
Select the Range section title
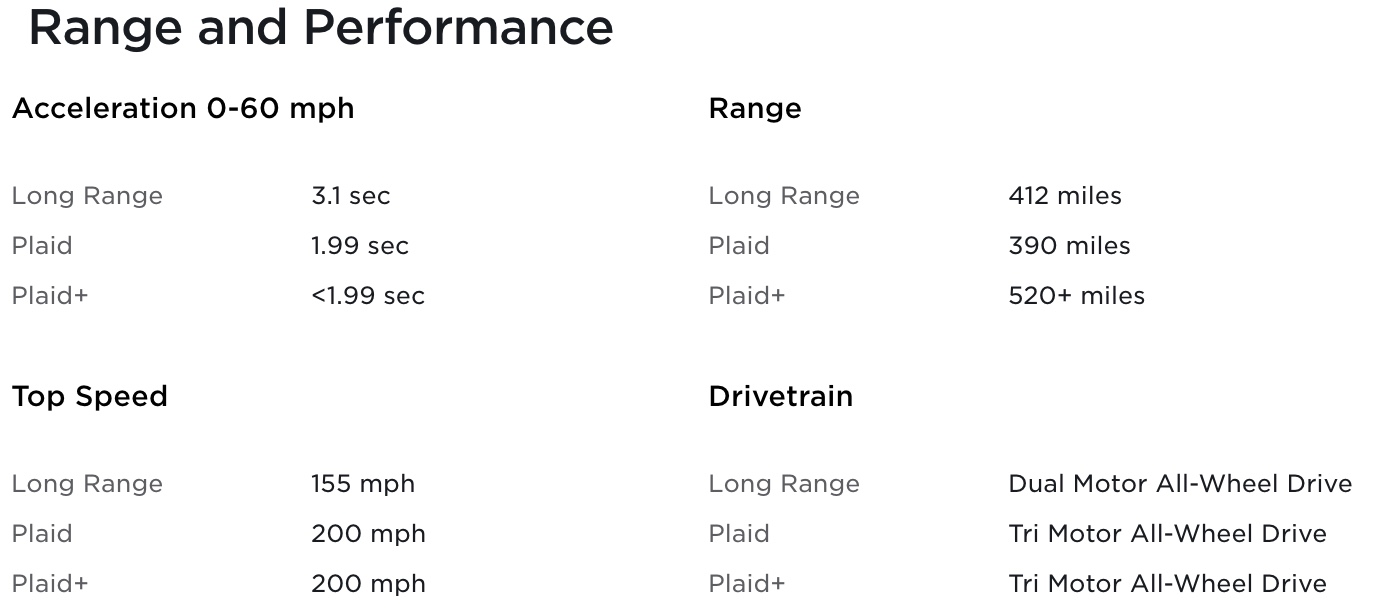[x=754, y=108]
